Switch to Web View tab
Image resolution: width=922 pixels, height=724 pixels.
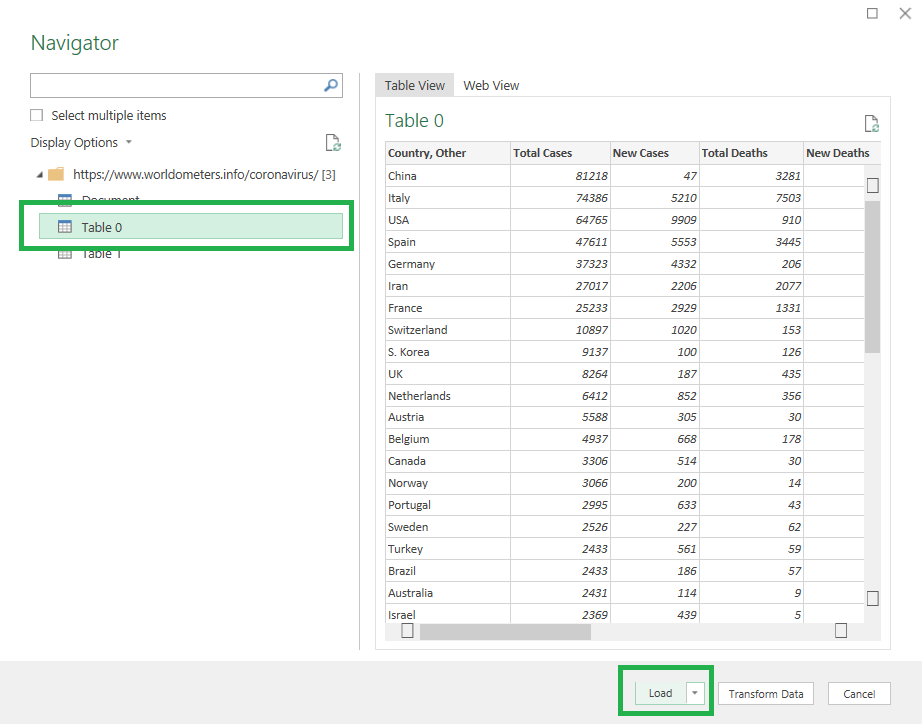[491, 85]
